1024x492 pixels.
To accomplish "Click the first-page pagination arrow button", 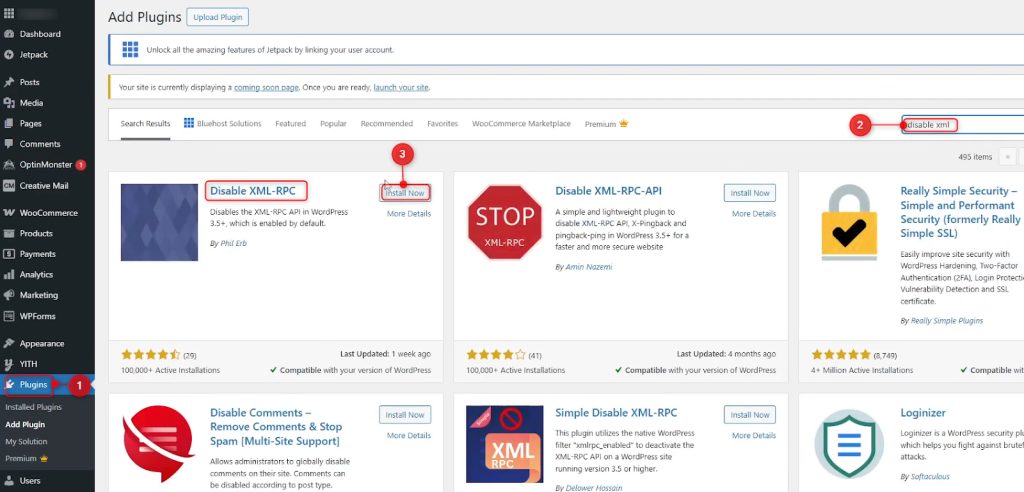I will tap(1008, 157).
